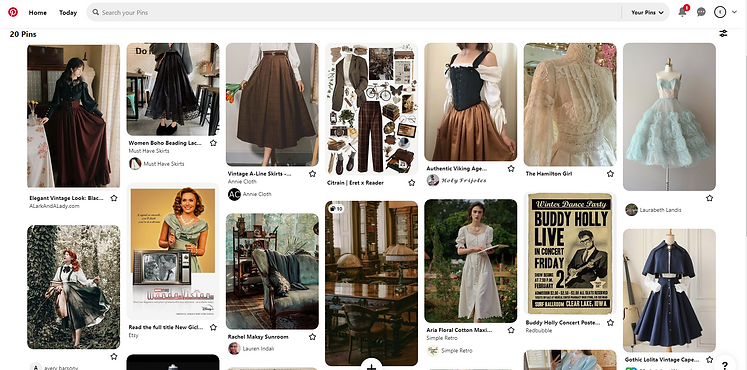Open the Buddy Holly Live poster image
Viewport: 747px width, 370px height.
click(x=570, y=253)
